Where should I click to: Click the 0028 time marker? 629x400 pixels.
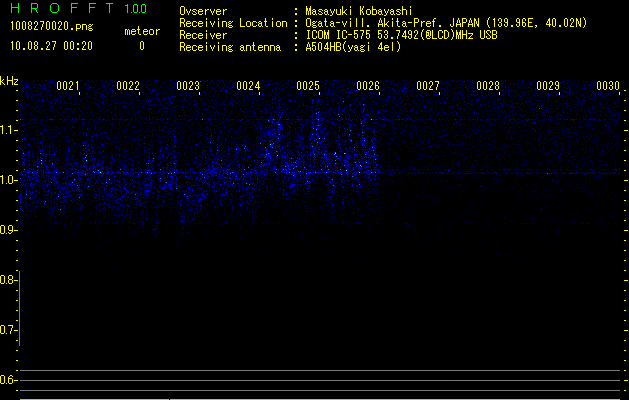488,86
